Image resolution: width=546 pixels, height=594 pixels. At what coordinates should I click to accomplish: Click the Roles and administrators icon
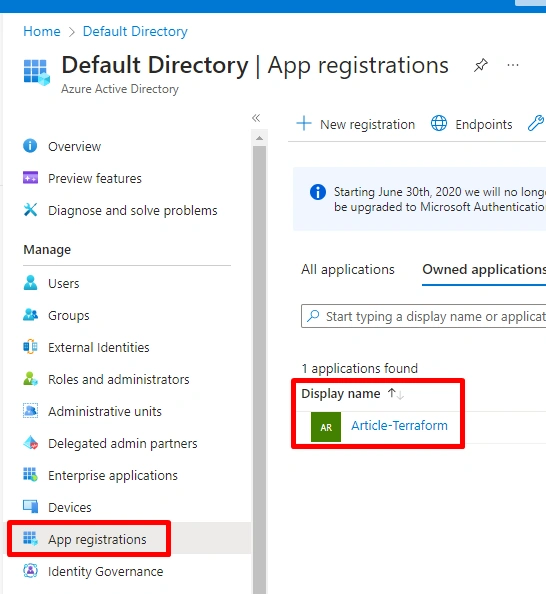(30, 378)
